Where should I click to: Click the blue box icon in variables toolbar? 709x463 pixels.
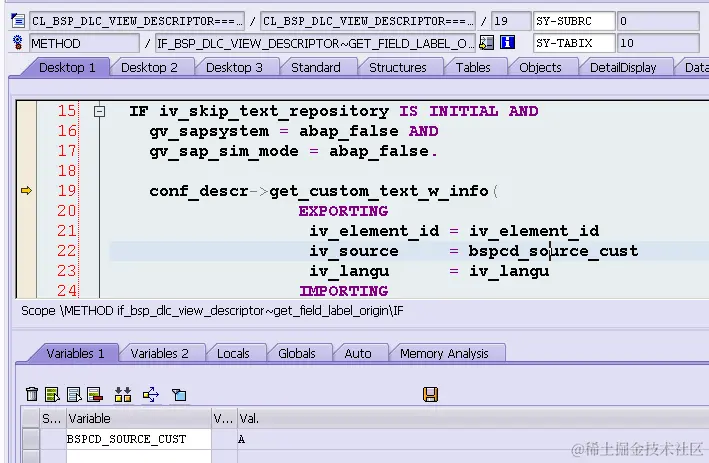coord(179,395)
